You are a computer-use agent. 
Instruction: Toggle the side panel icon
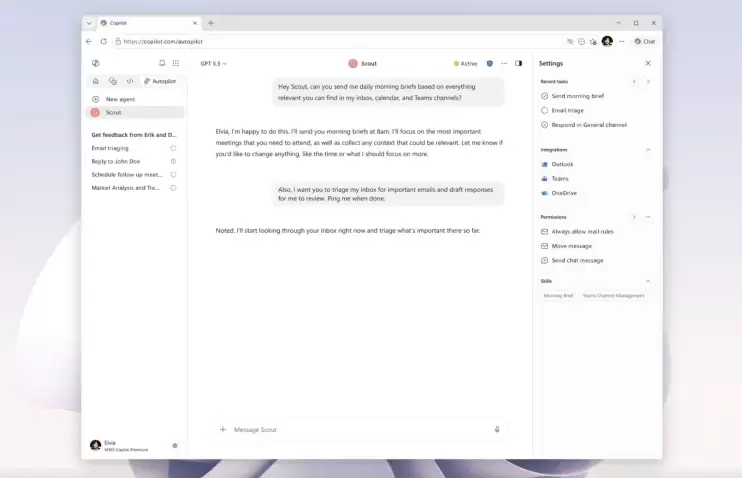coord(519,63)
